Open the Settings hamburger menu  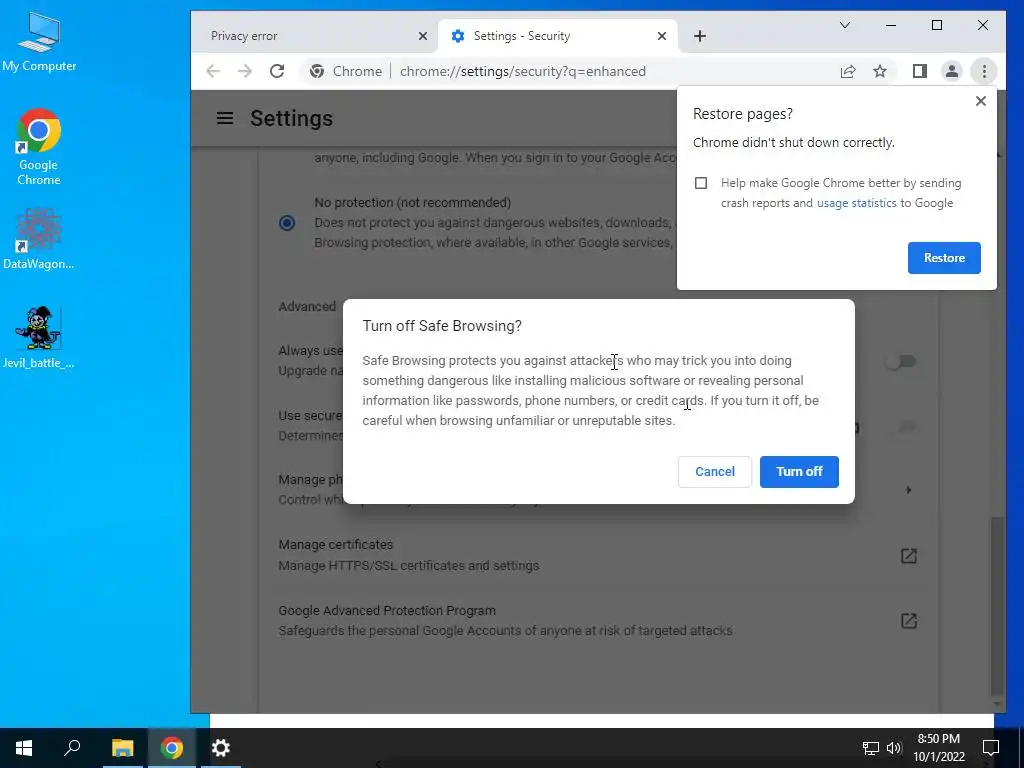[225, 118]
